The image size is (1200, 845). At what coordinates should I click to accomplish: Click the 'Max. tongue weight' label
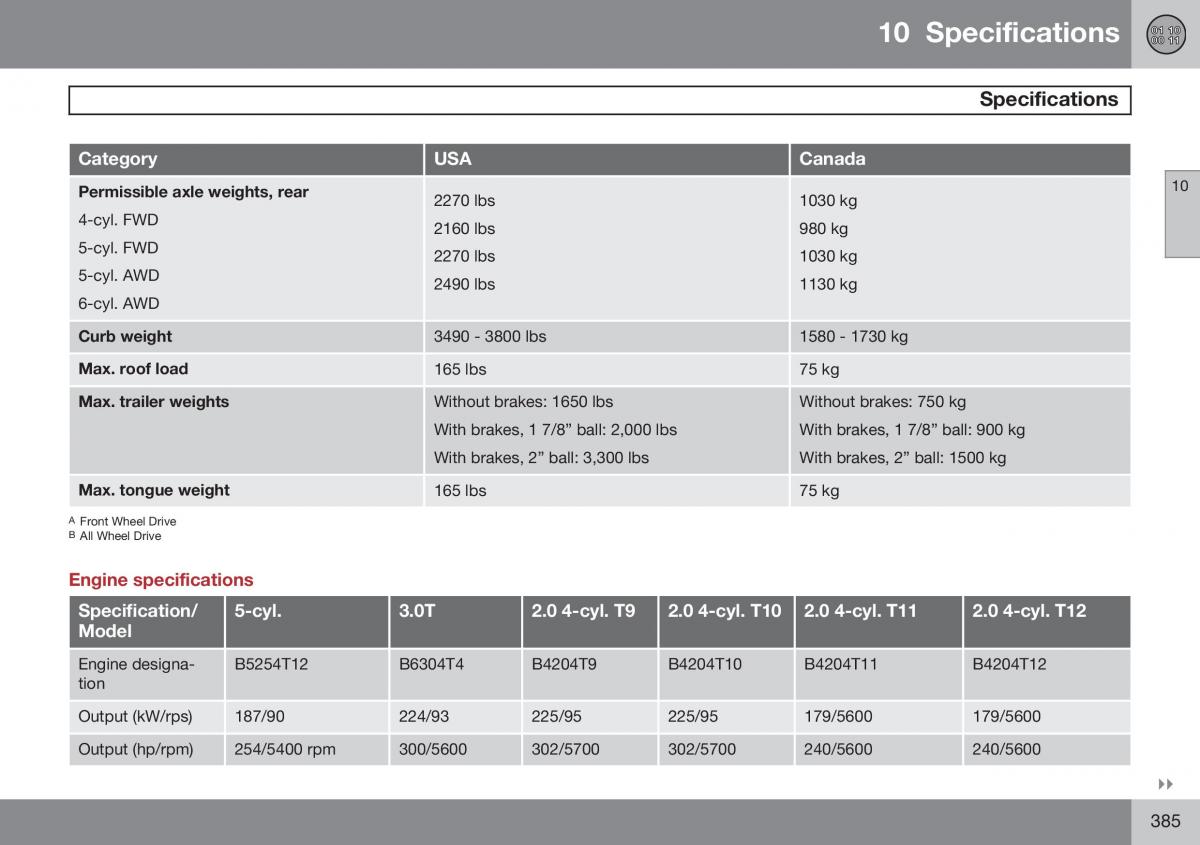[154, 491]
